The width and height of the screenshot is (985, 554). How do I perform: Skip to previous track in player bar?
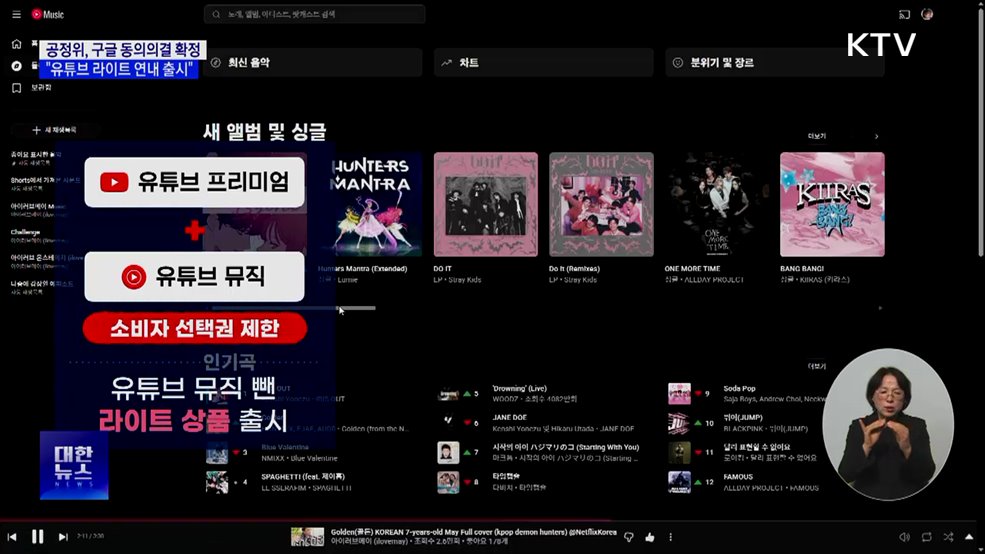click(12, 537)
